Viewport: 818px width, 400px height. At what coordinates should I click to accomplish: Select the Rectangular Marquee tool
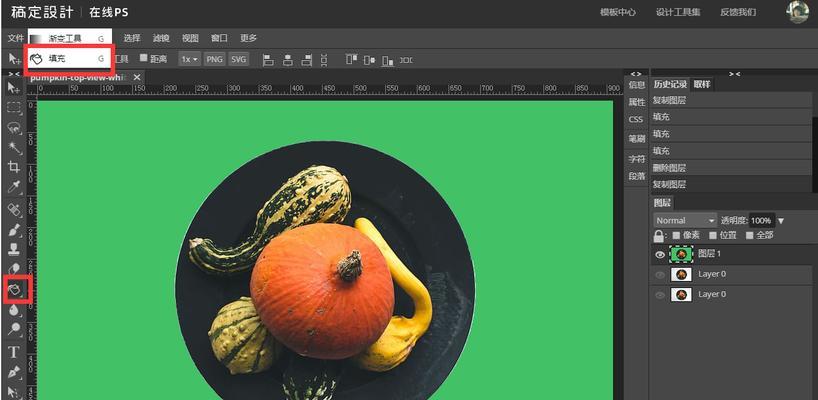(14, 108)
